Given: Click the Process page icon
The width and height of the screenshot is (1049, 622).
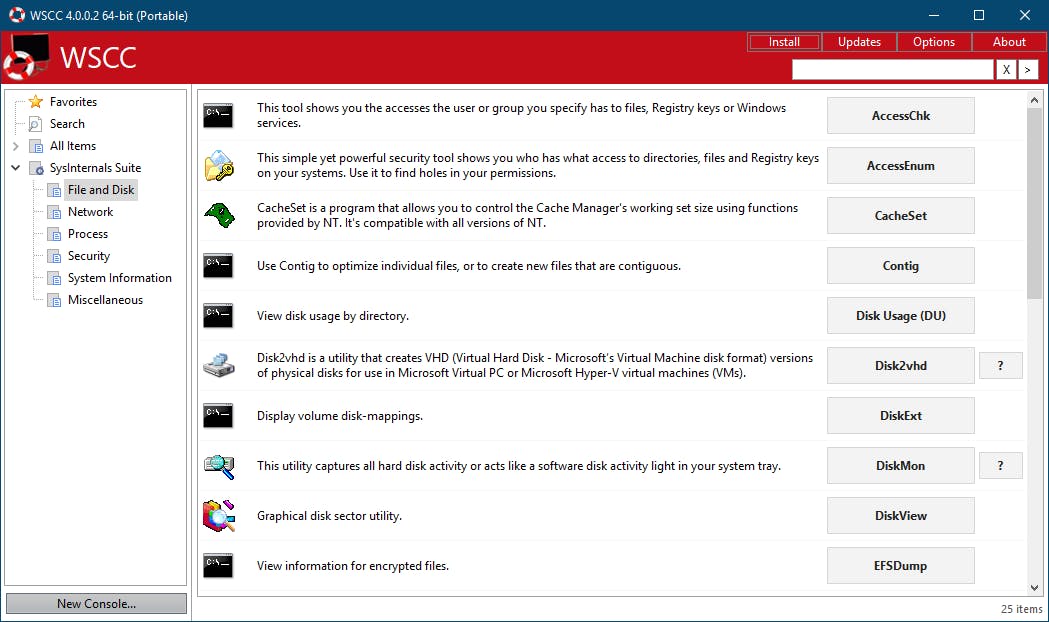Looking at the screenshot, I should pyautogui.click(x=54, y=235).
